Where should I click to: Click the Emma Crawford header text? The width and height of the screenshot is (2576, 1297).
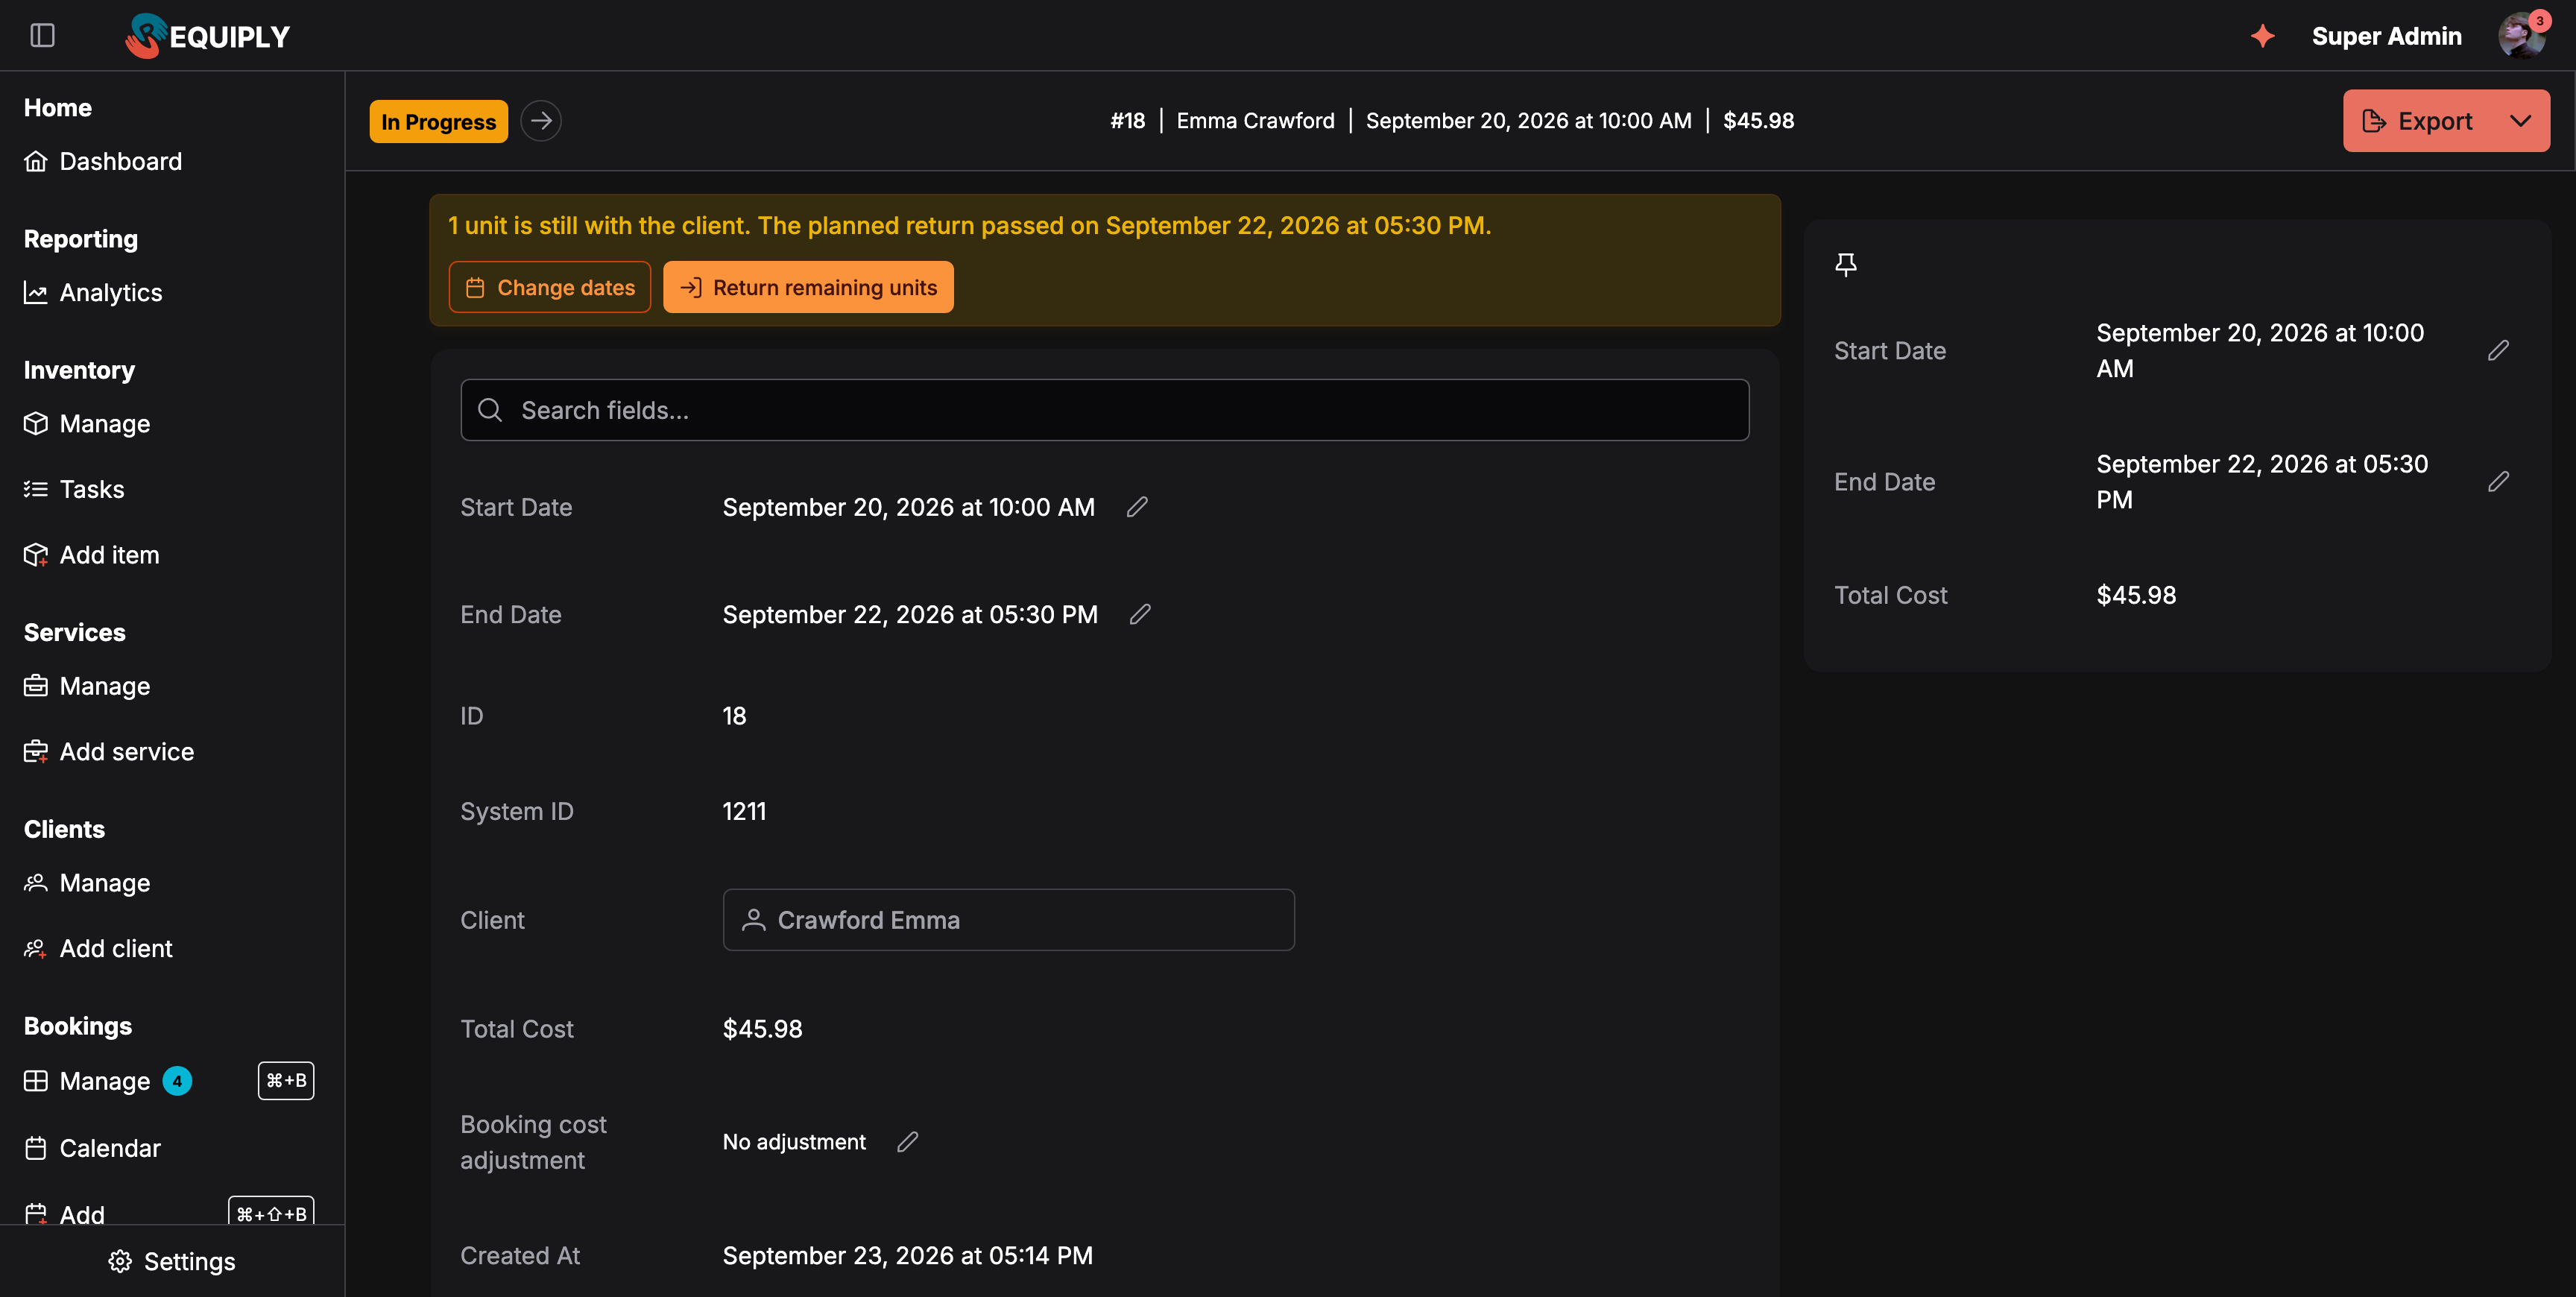pyautogui.click(x=1255, y=121)
